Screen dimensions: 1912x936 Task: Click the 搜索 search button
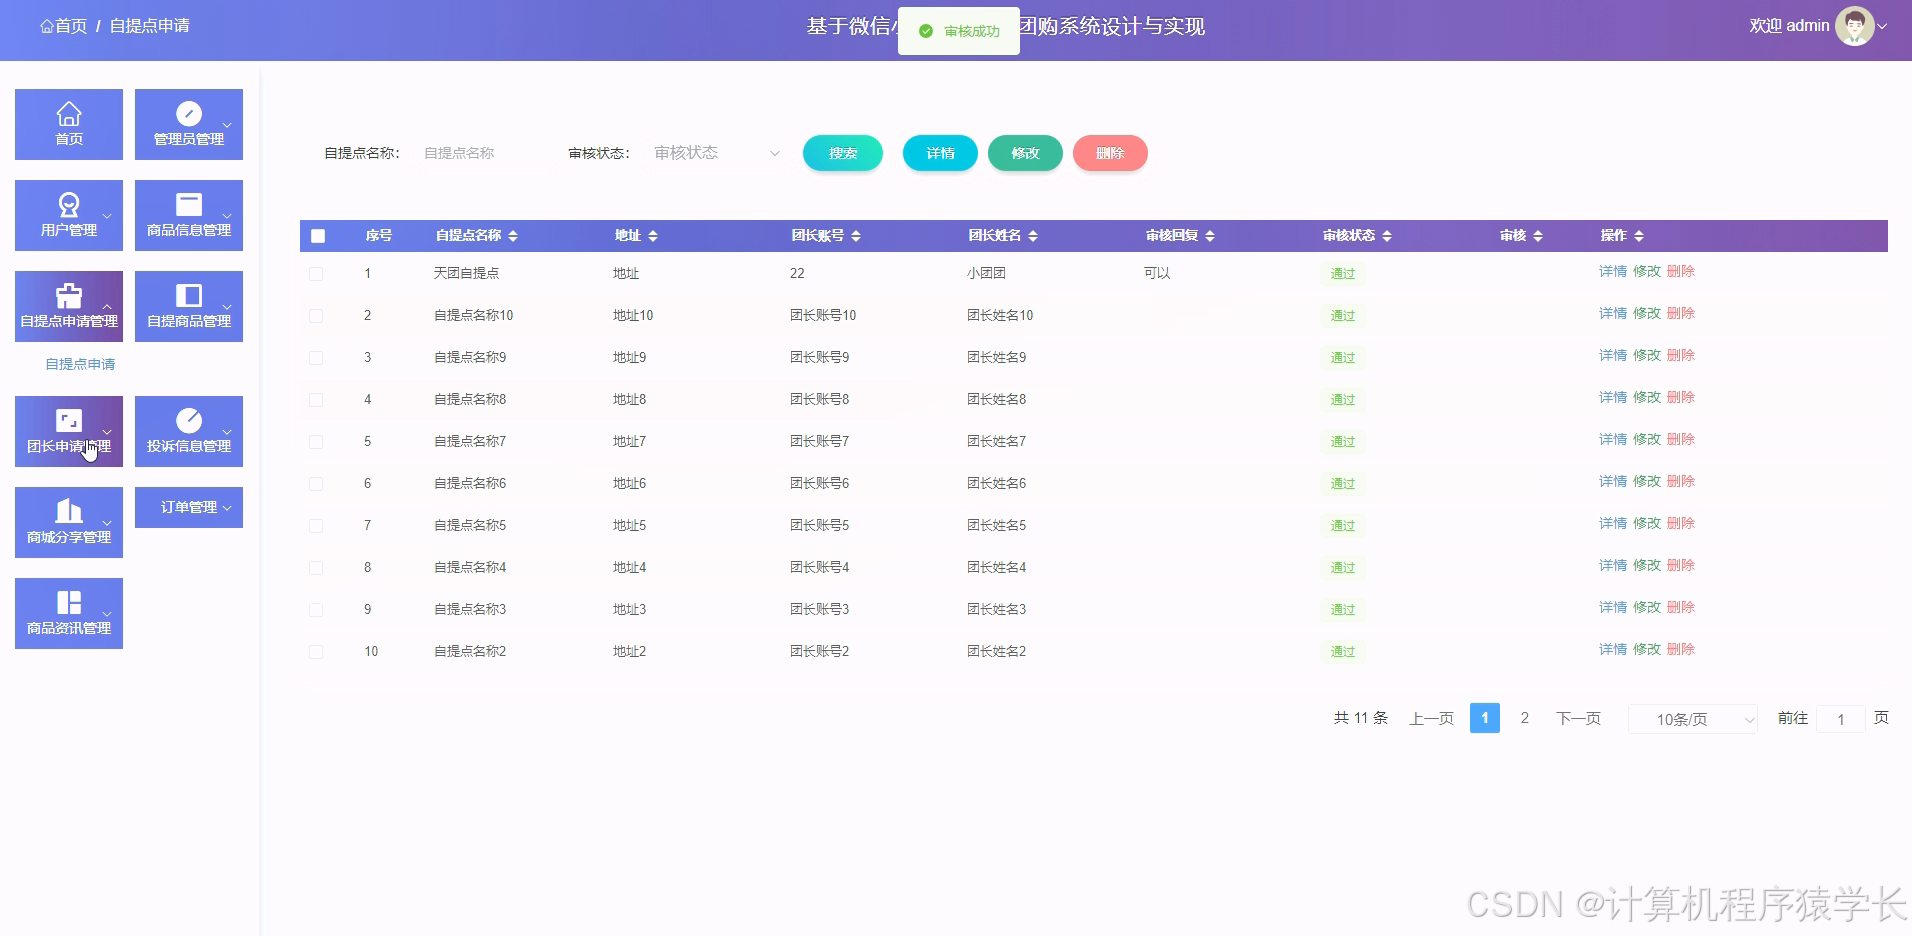pyautogui.click(x=842, y=153)
